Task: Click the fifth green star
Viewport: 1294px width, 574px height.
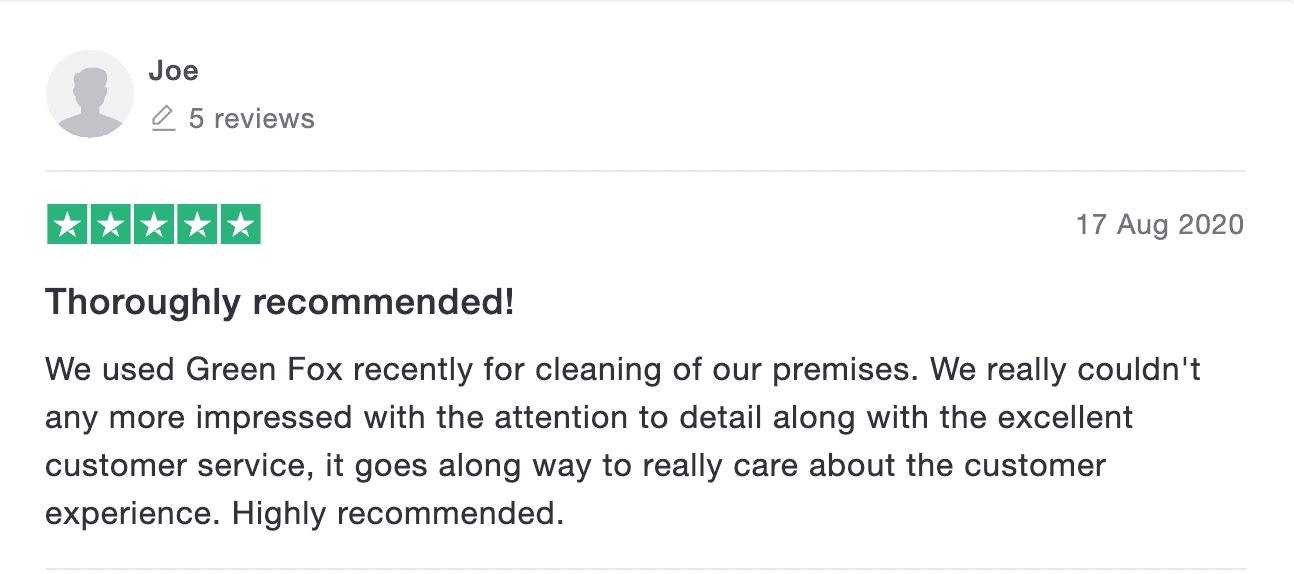Action: (x=240, y=225)
